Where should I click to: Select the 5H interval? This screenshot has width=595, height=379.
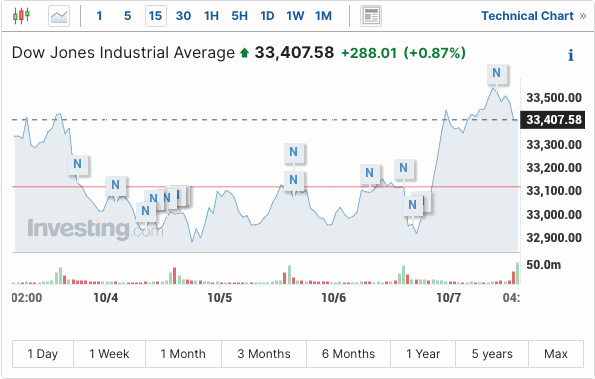pyautogui.click(x=239, y=16)
